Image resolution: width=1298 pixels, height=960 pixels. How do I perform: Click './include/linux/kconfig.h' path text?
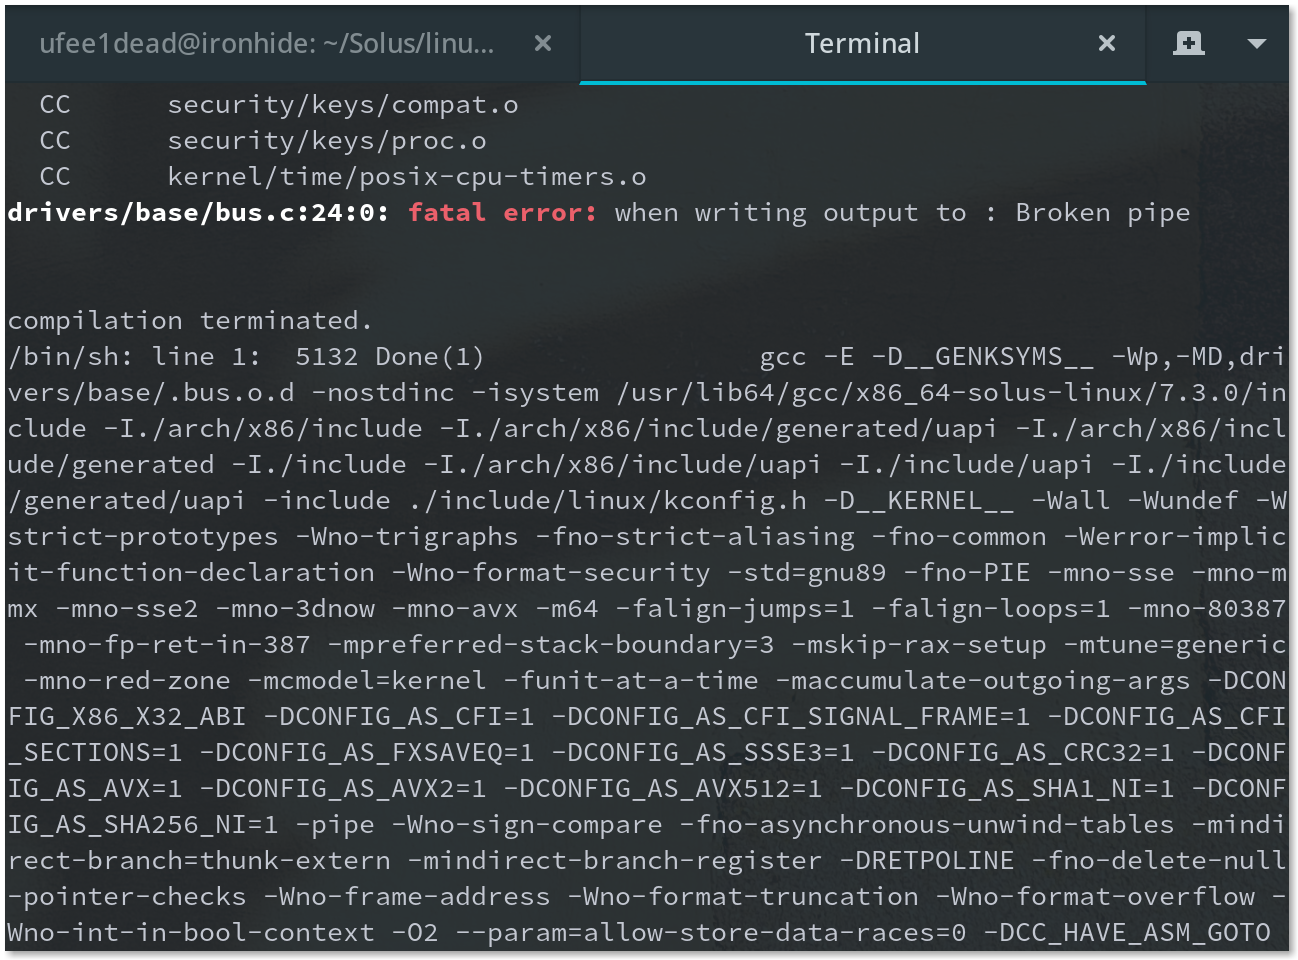point(607,501)
